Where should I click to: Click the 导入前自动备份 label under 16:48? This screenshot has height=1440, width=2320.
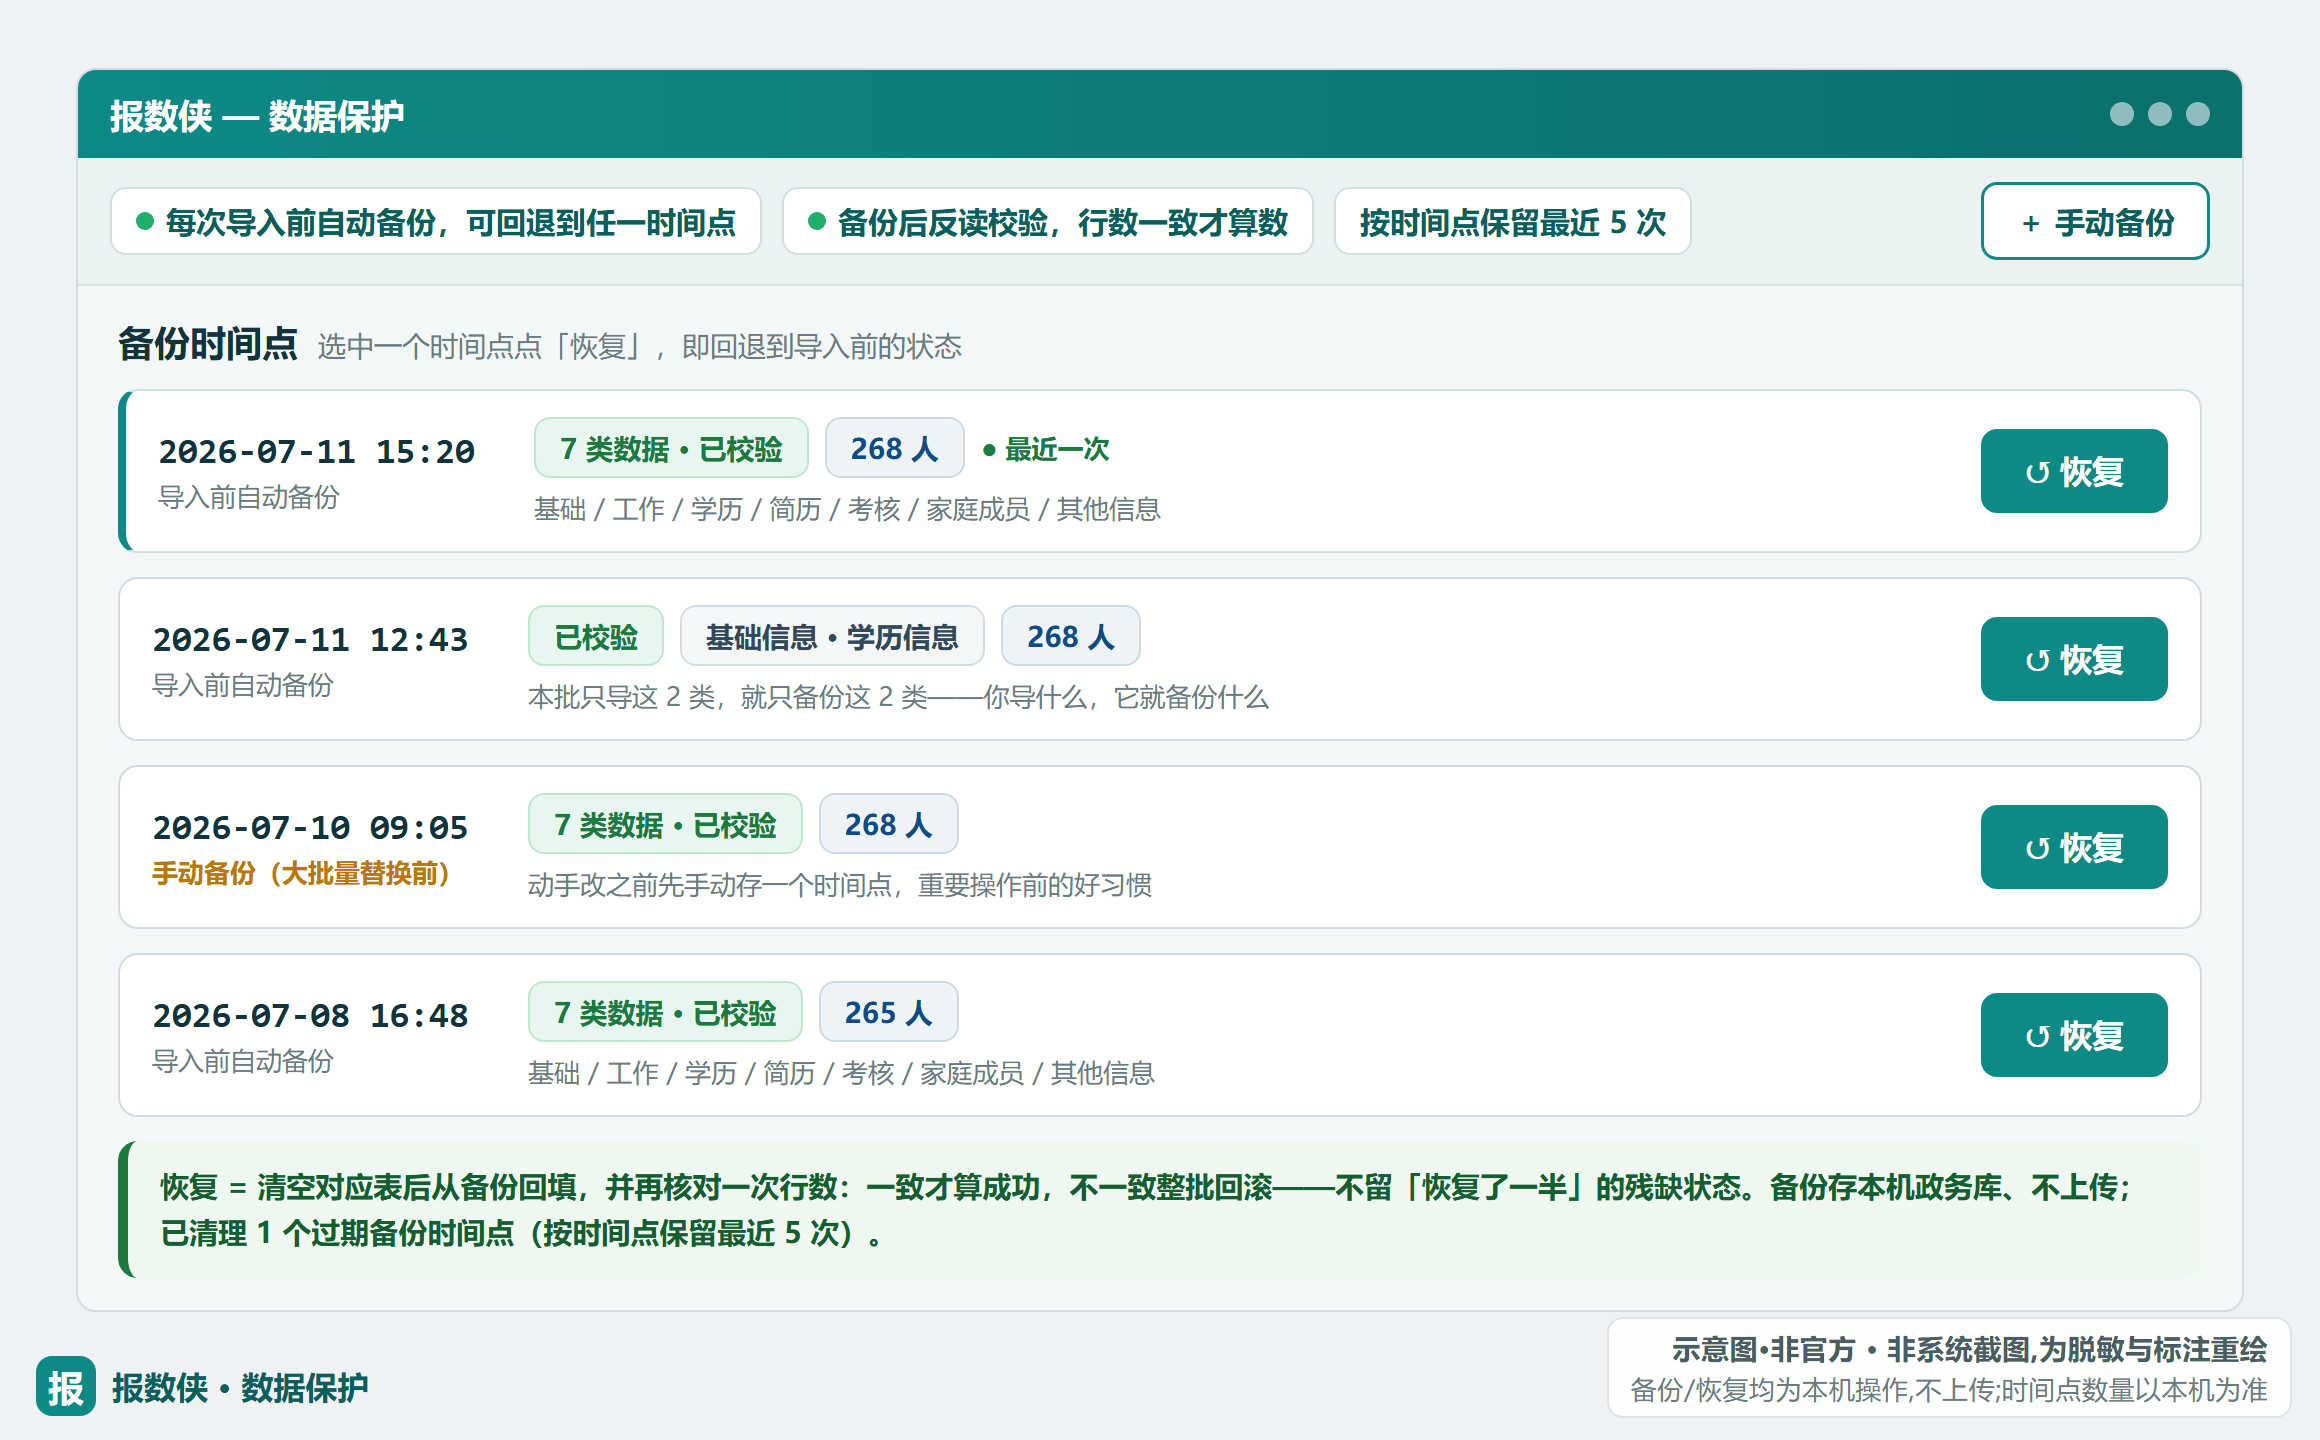tap(243, 1061)
